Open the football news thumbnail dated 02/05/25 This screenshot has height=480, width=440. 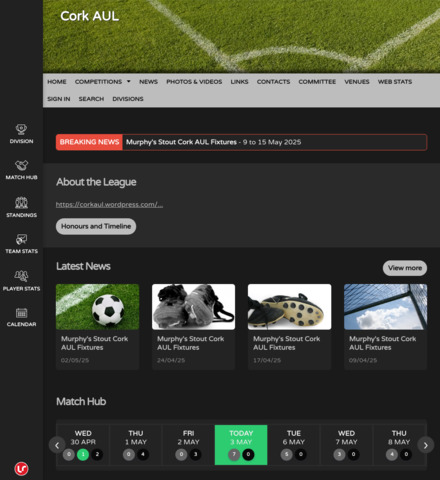(97, 307)
